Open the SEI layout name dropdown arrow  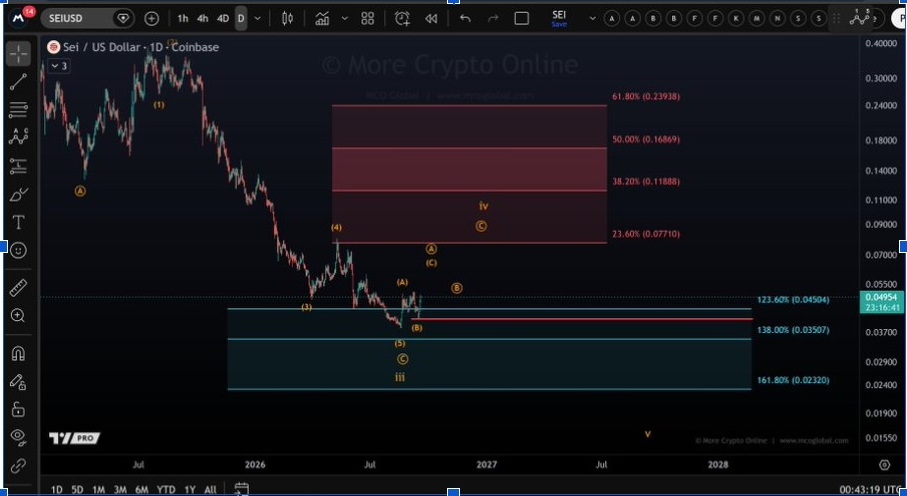592,19
